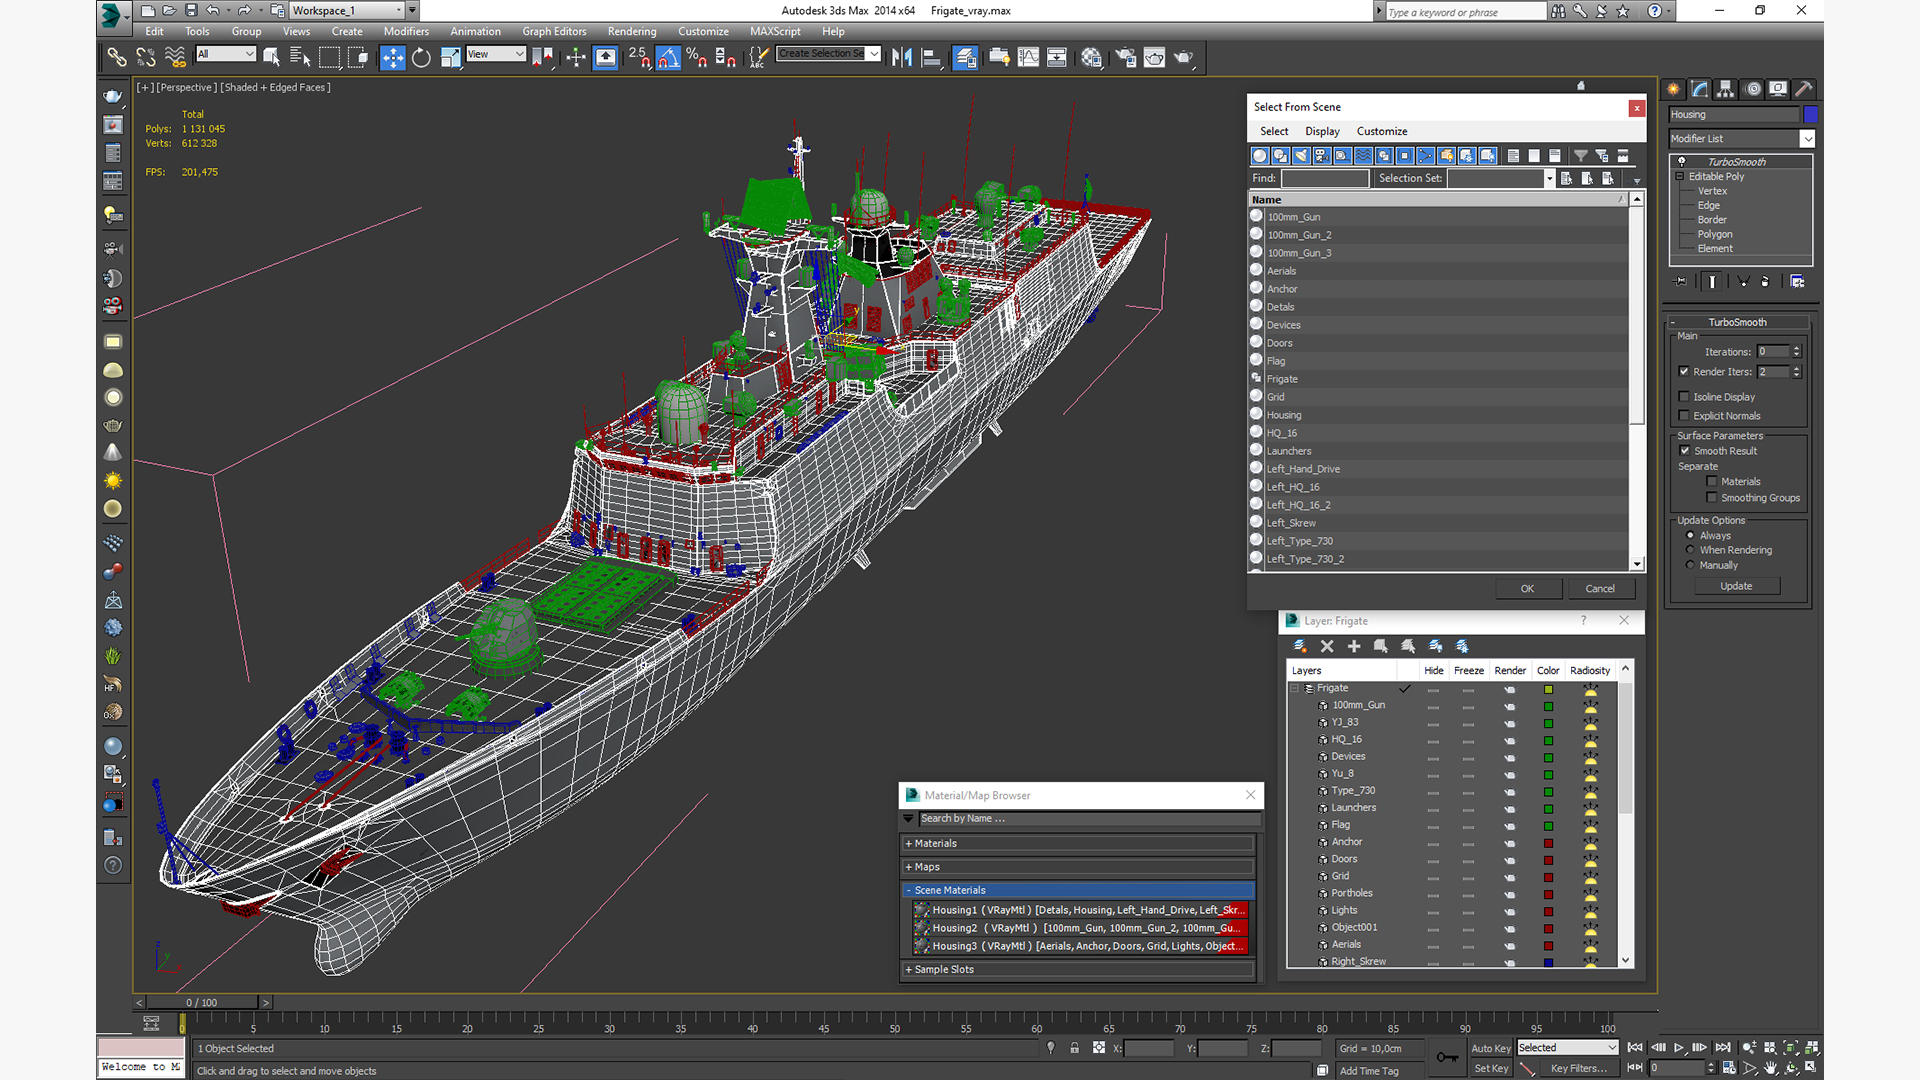Click Pin Stack icon under modifier stack
Screen dimensions: 1920x1080
point(1681,282)
